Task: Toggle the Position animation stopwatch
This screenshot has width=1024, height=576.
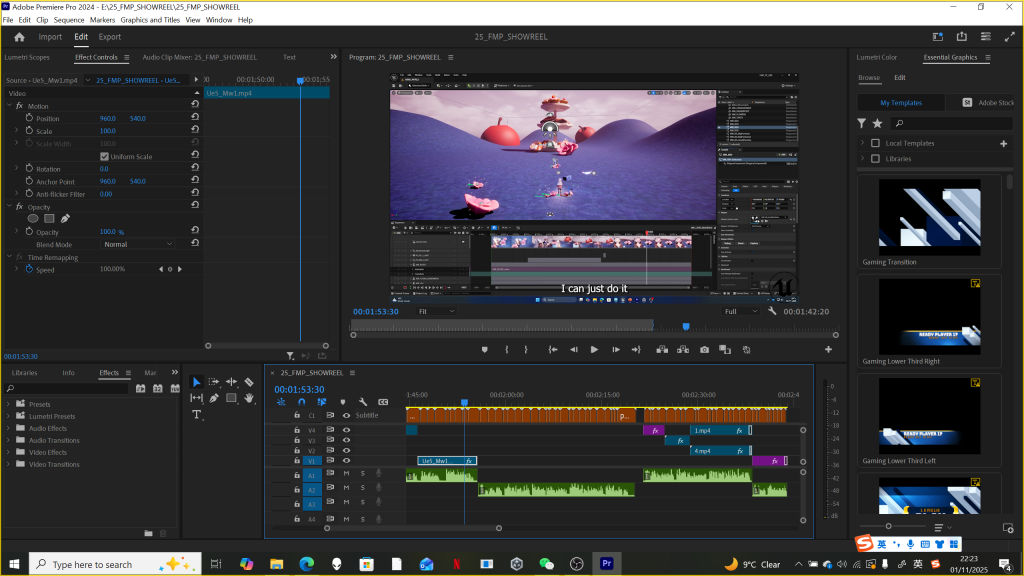Action: click(x=27, y=119)
